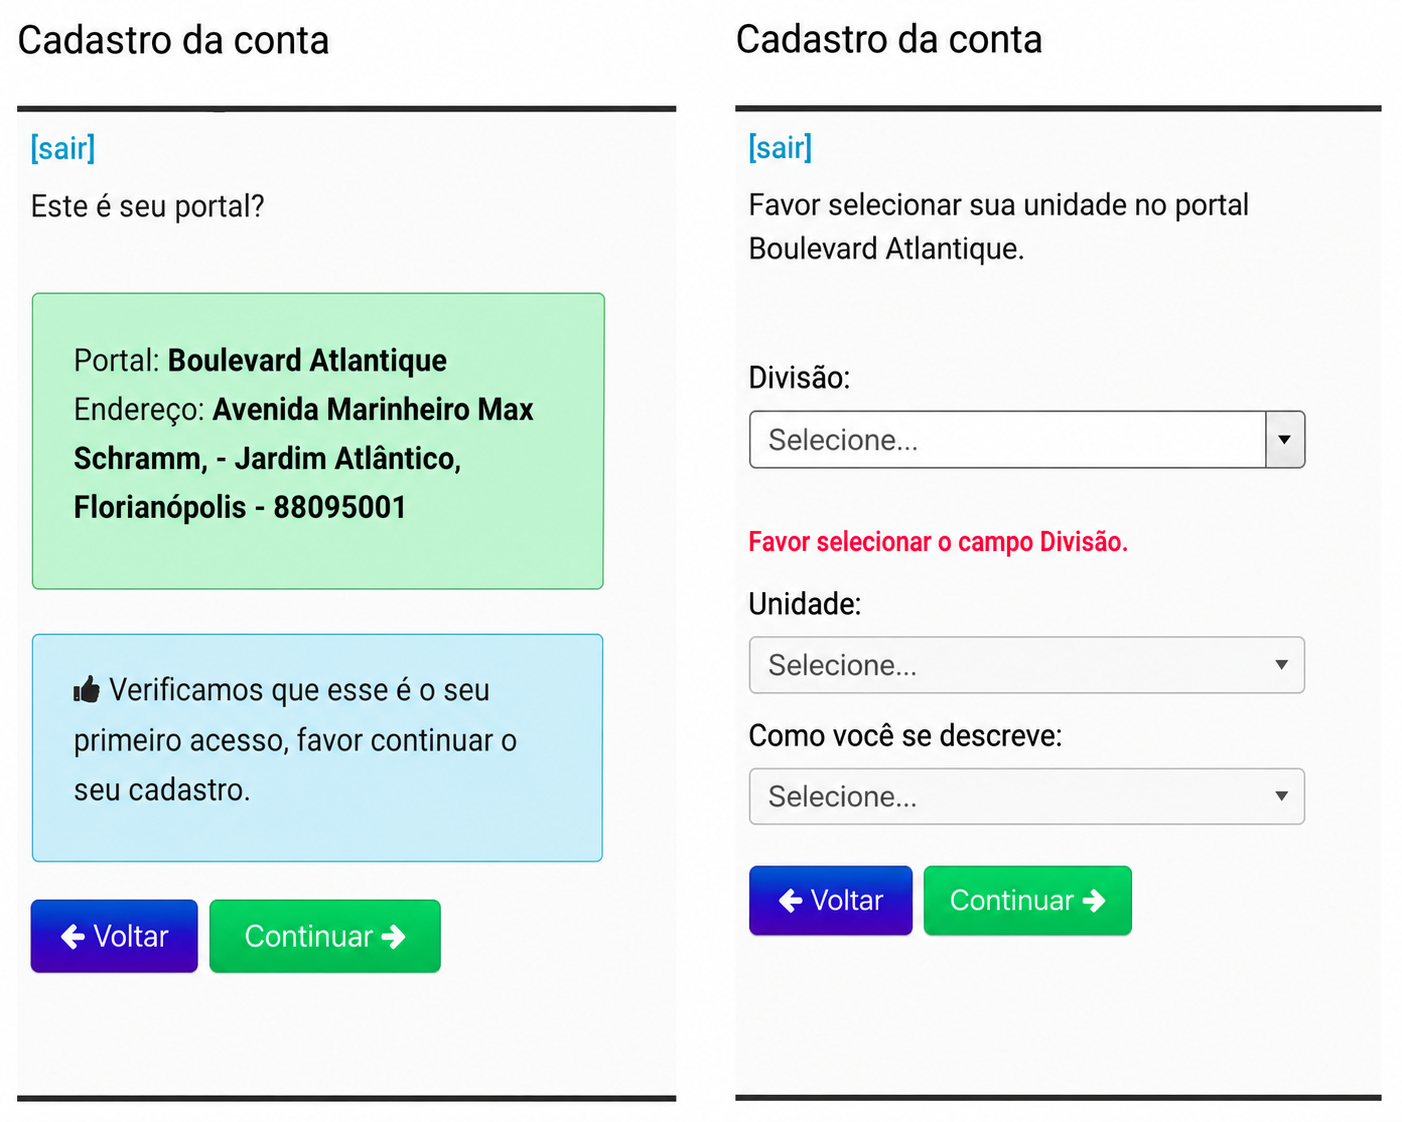Click the green Boulevard Atlantique portal info box
The image size is (1402, 1122).
click(x=318, y=441)
